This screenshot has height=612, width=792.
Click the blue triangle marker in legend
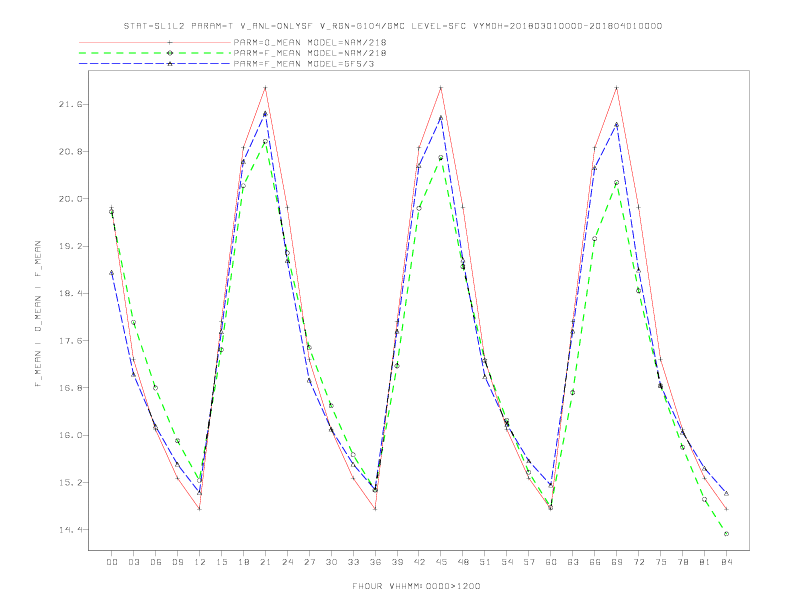pyautogui.click(x=170, y=64)
